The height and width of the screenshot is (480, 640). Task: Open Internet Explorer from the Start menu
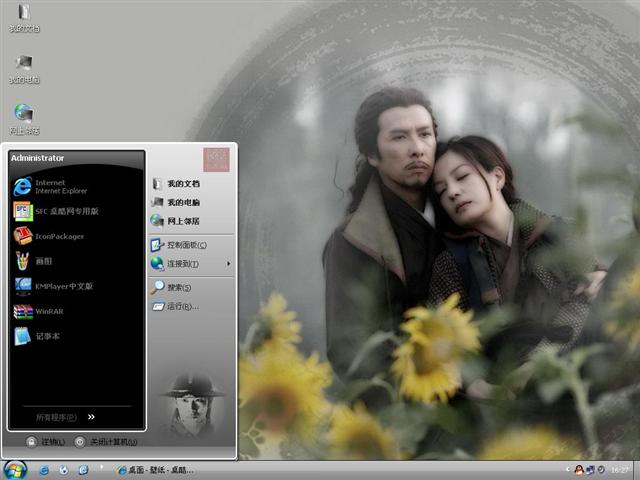[50, 186]
